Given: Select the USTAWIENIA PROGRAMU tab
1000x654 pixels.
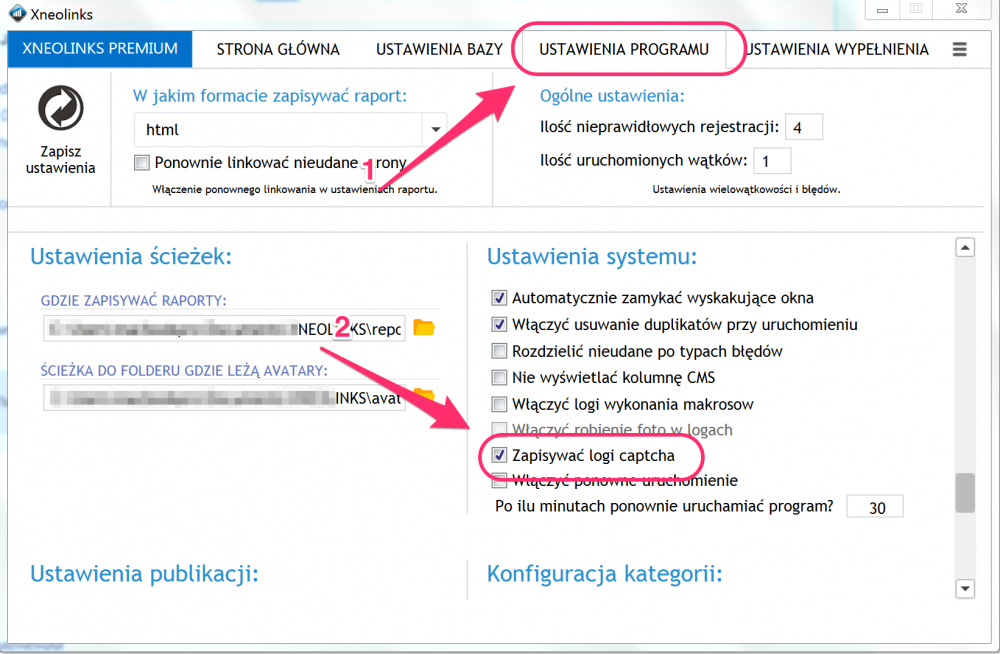Looking at the screenshot, I should tap(624, 50).
